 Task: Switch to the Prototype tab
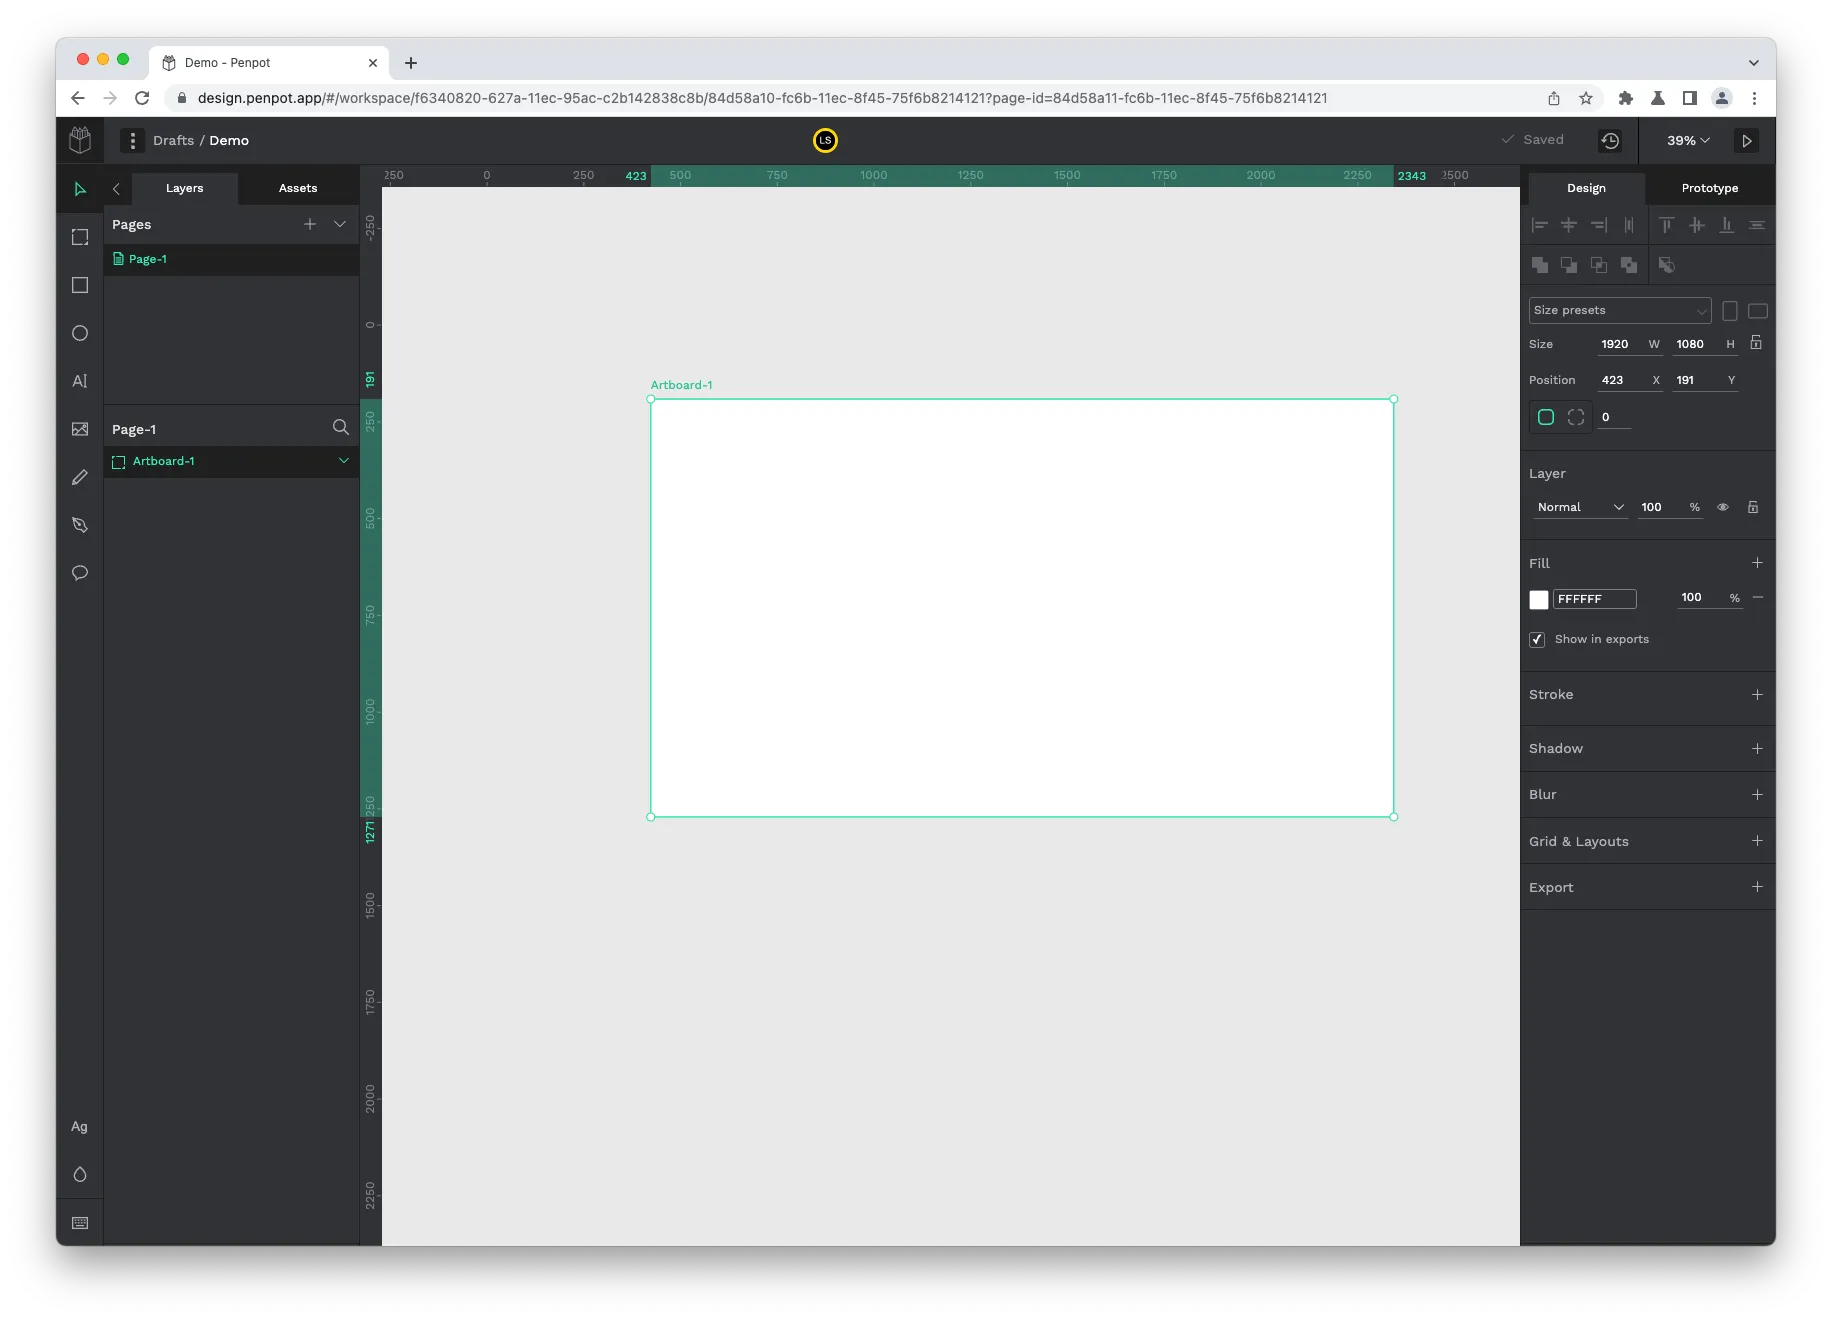tap(1709, 187)
